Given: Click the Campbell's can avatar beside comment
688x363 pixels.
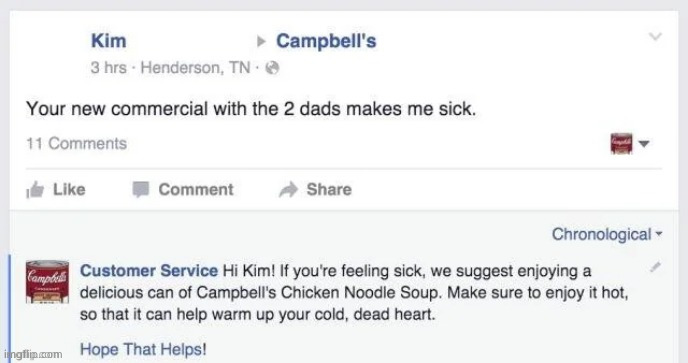Looking at the screenshot, I should coord(47,282).
